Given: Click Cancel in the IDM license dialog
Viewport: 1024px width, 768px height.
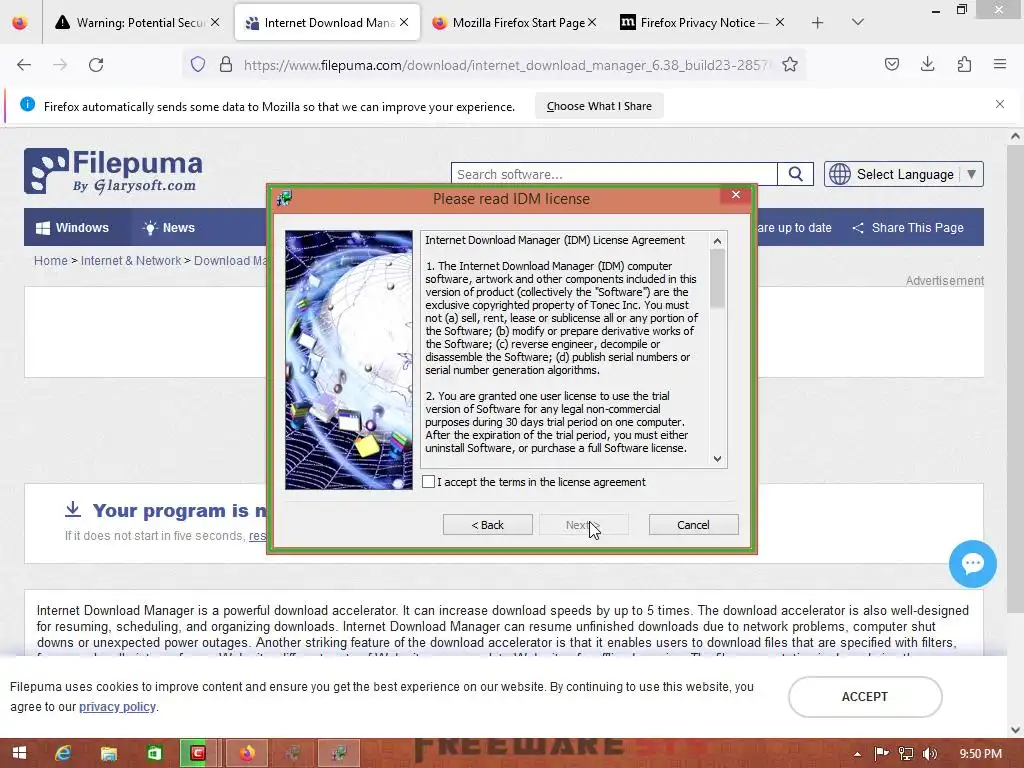Looking at the screenshot, I should (693, 525).
